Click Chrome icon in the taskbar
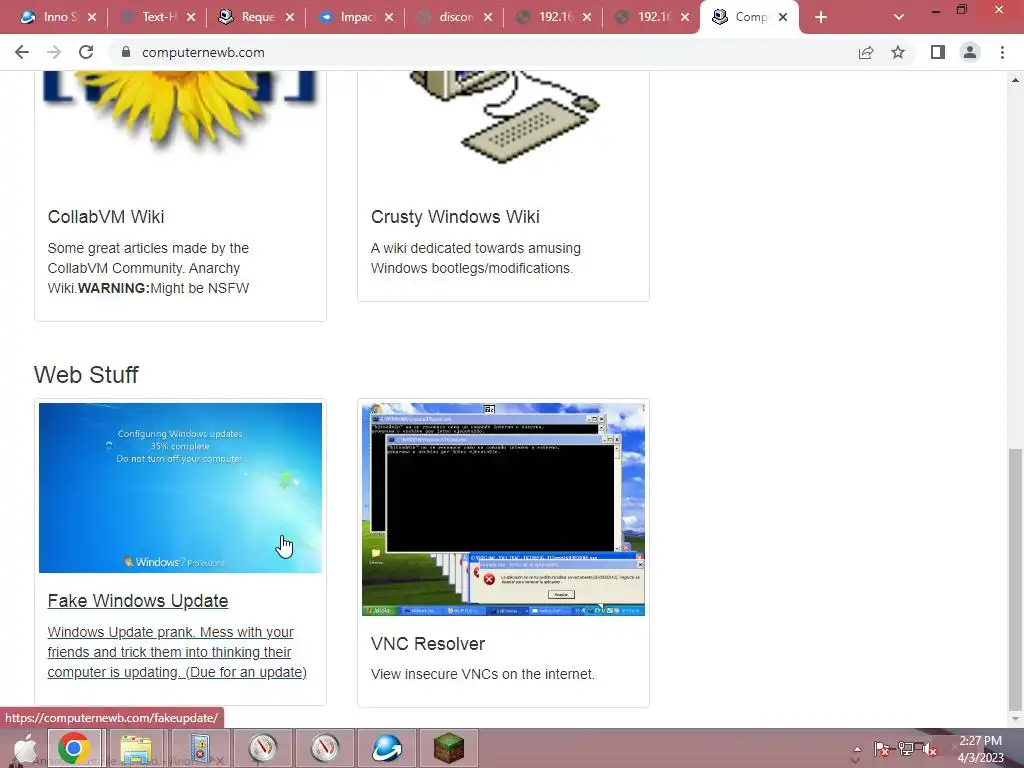 coord(74,748)
